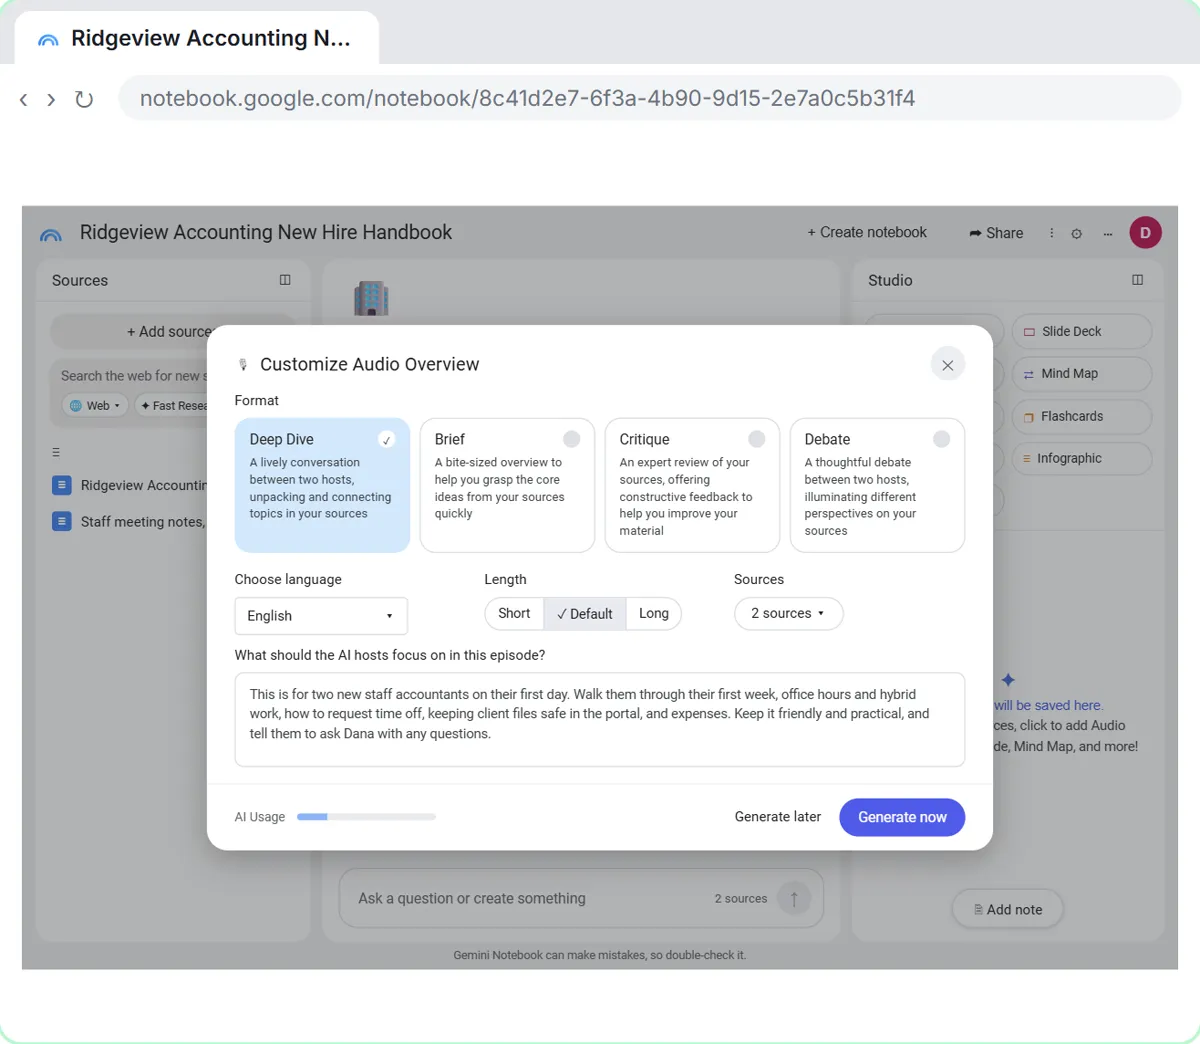Click Generate later
1200x1044 pixels.
pos(778,817)
